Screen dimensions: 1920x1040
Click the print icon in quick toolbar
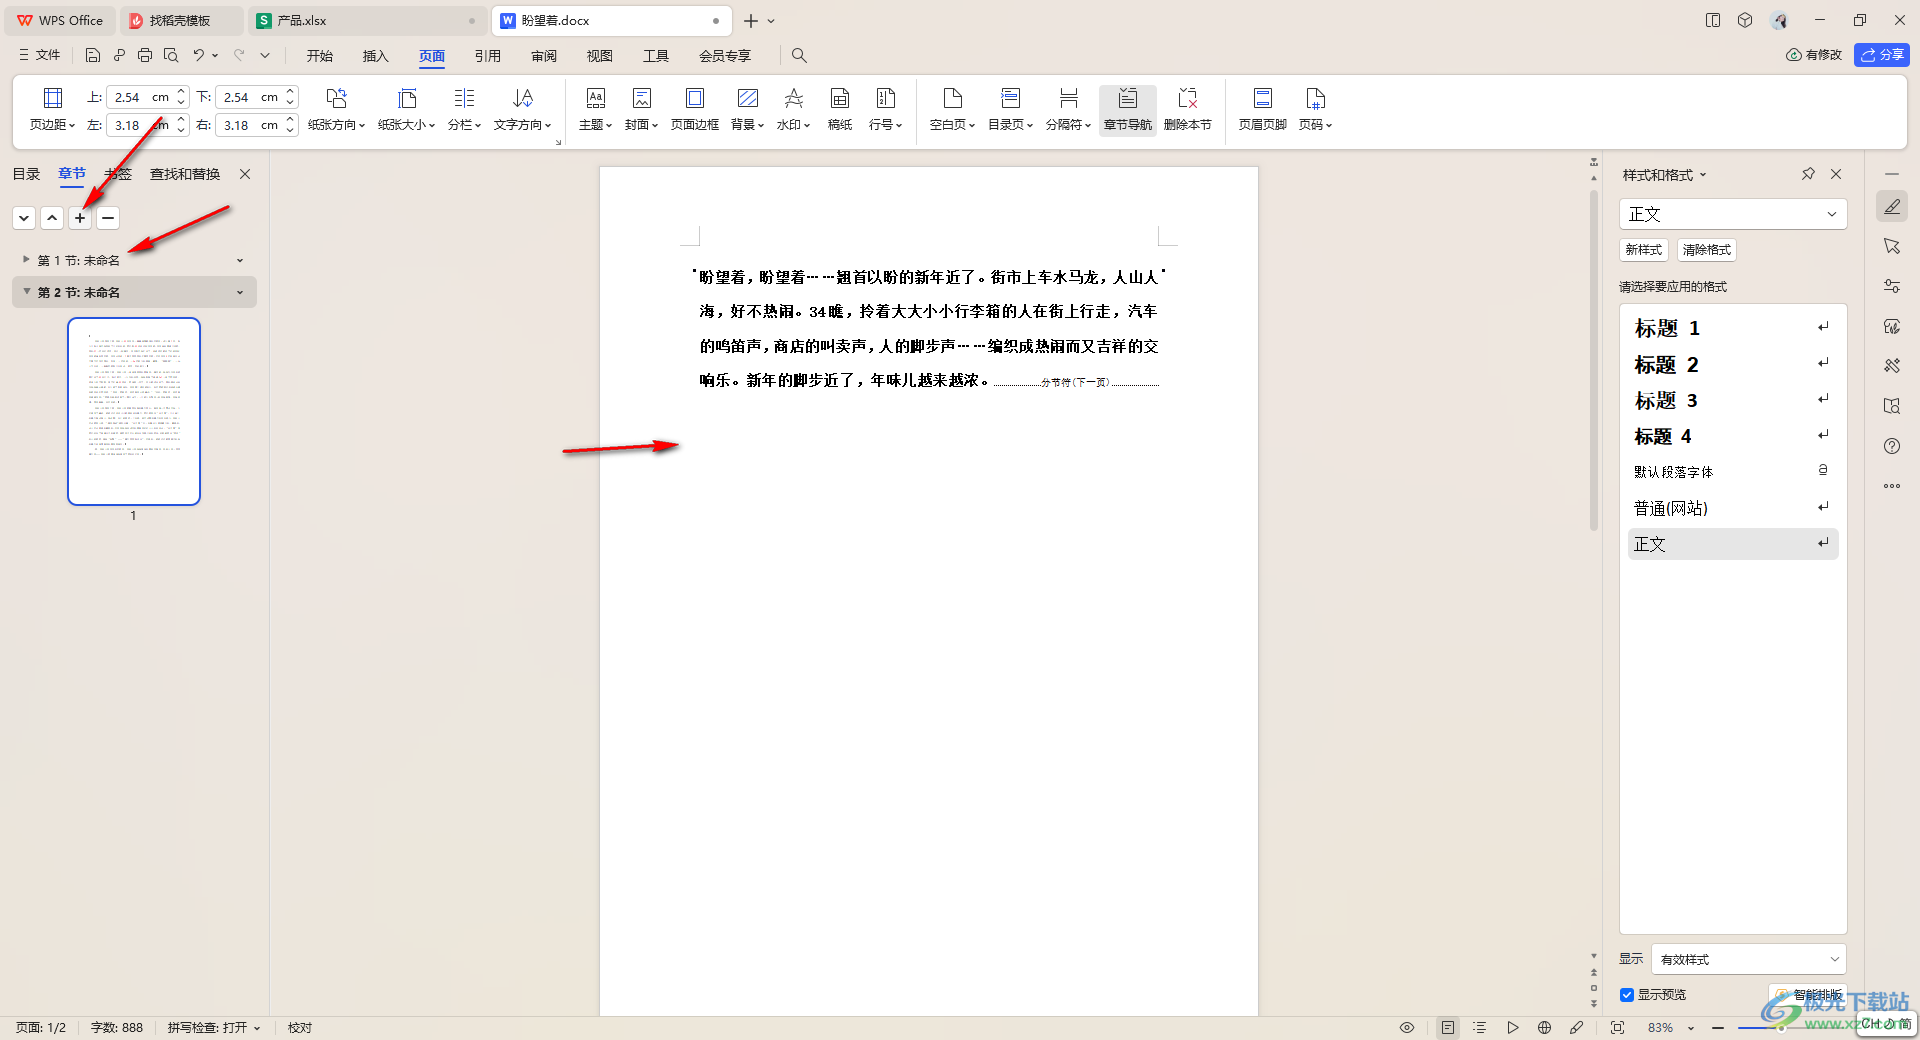145,55
